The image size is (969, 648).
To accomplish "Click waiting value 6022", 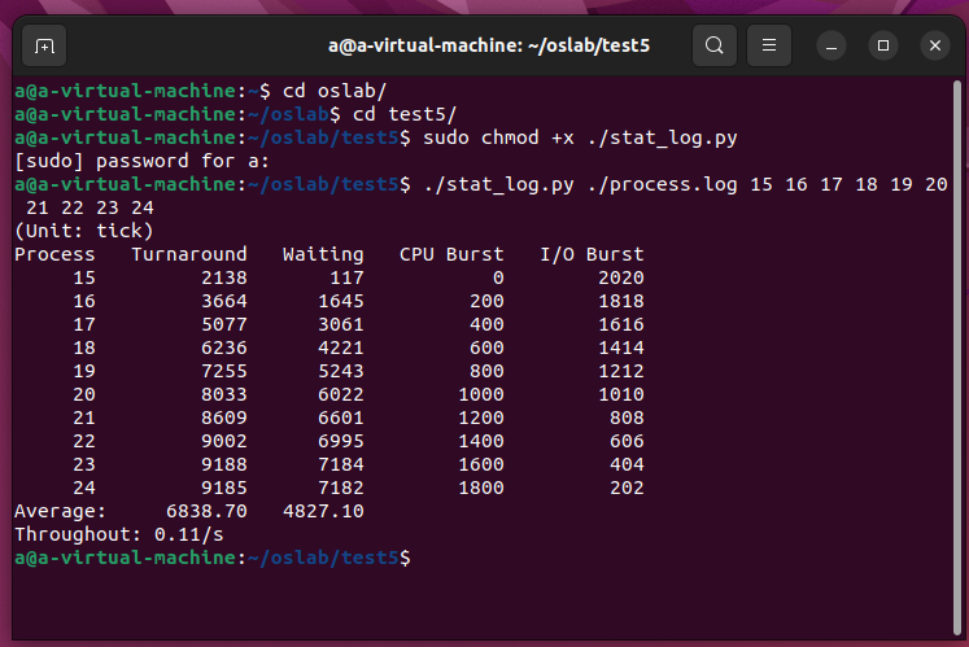I will [341, 395].
